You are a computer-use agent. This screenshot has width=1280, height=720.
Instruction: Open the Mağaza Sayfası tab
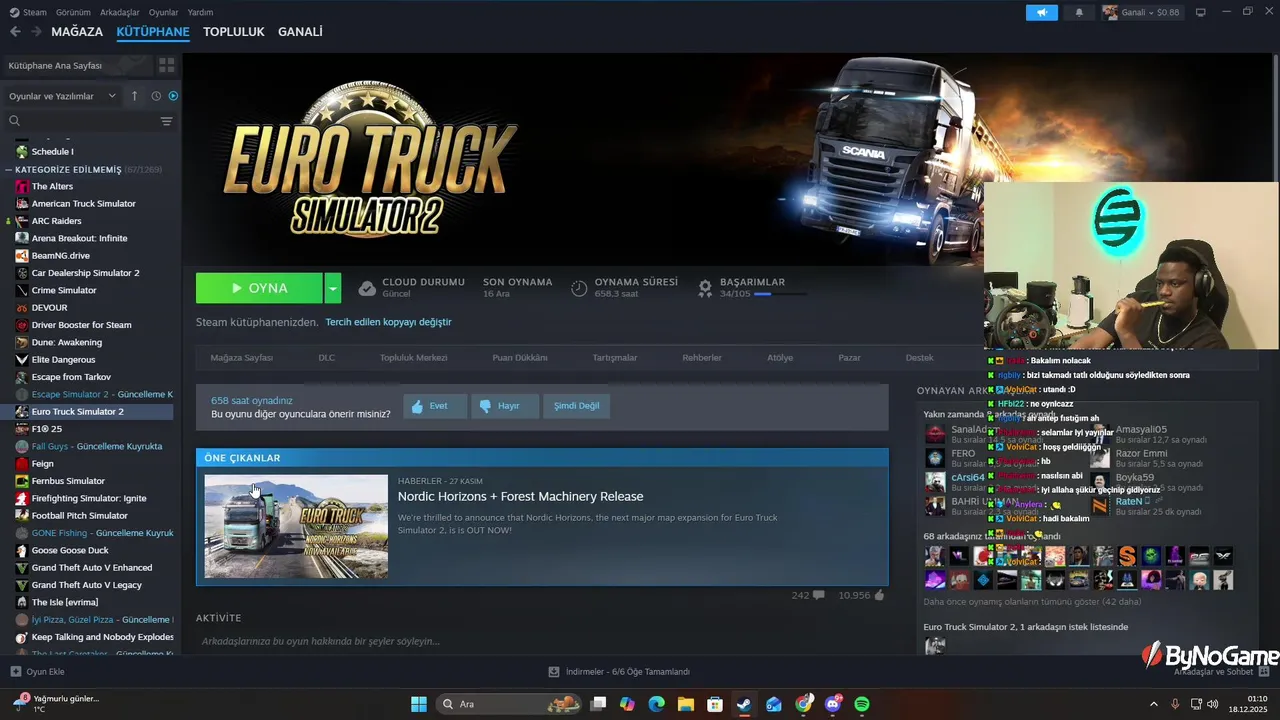click(241, 358)
